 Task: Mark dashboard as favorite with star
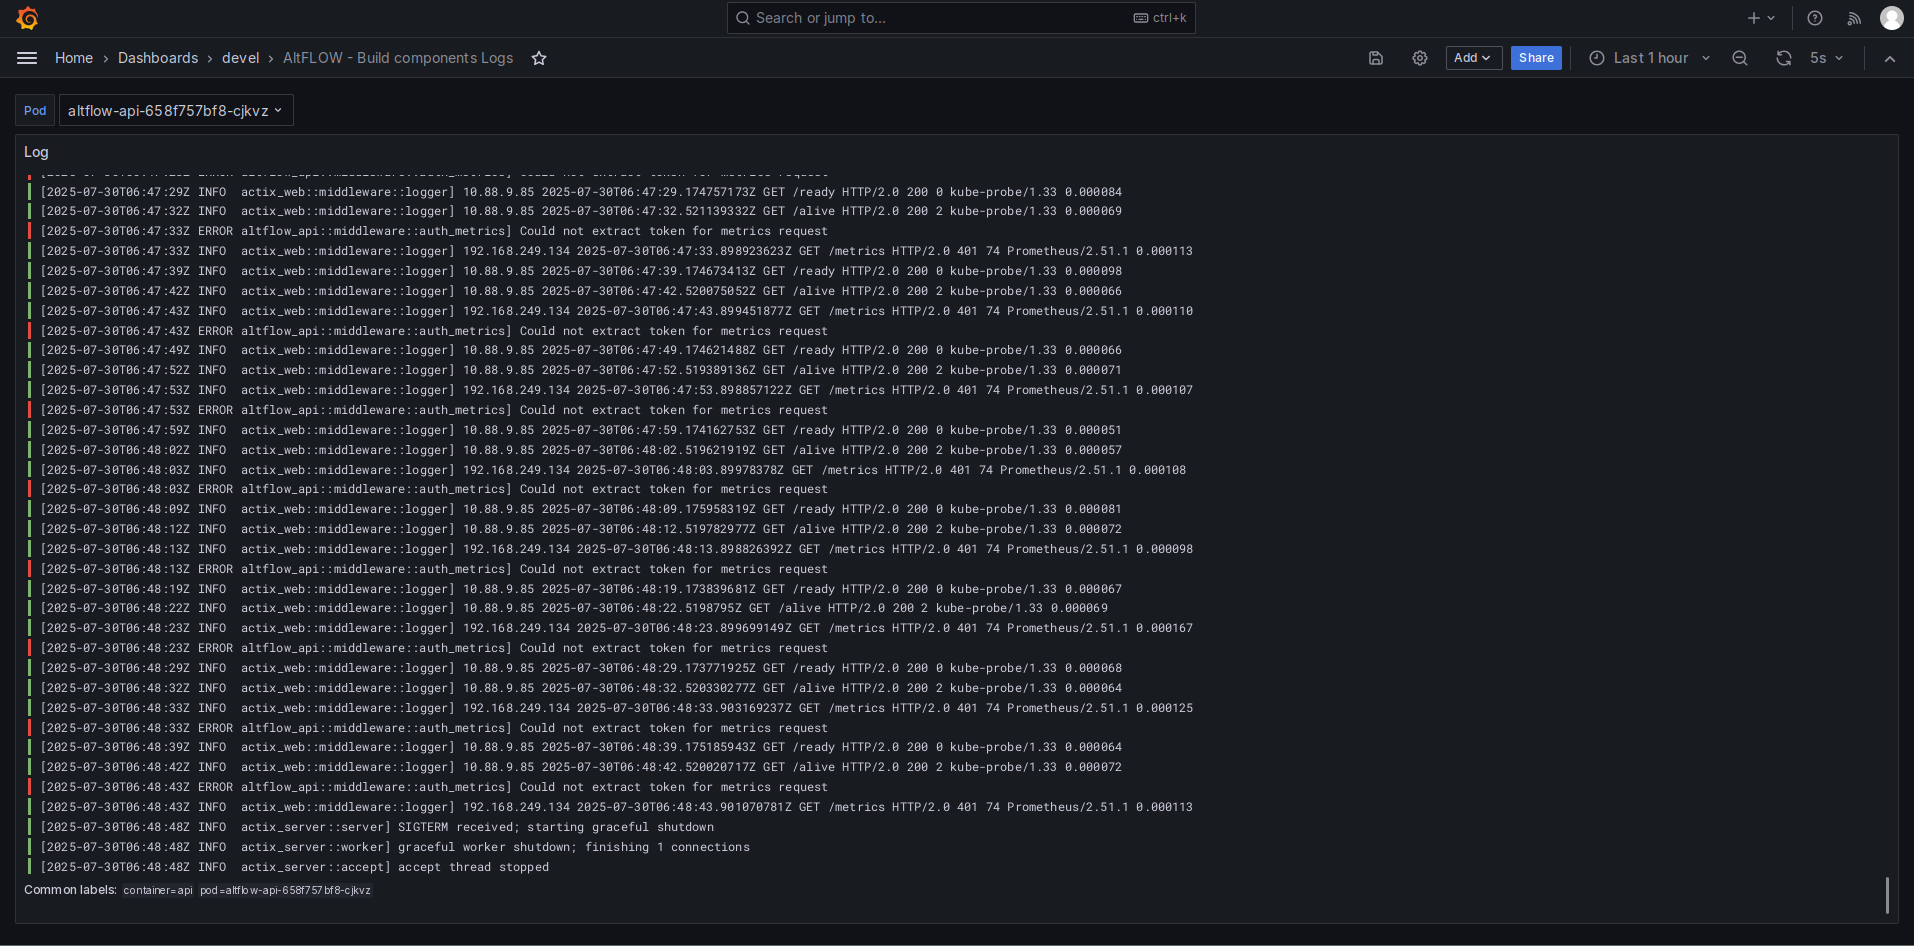pos(539,58)
